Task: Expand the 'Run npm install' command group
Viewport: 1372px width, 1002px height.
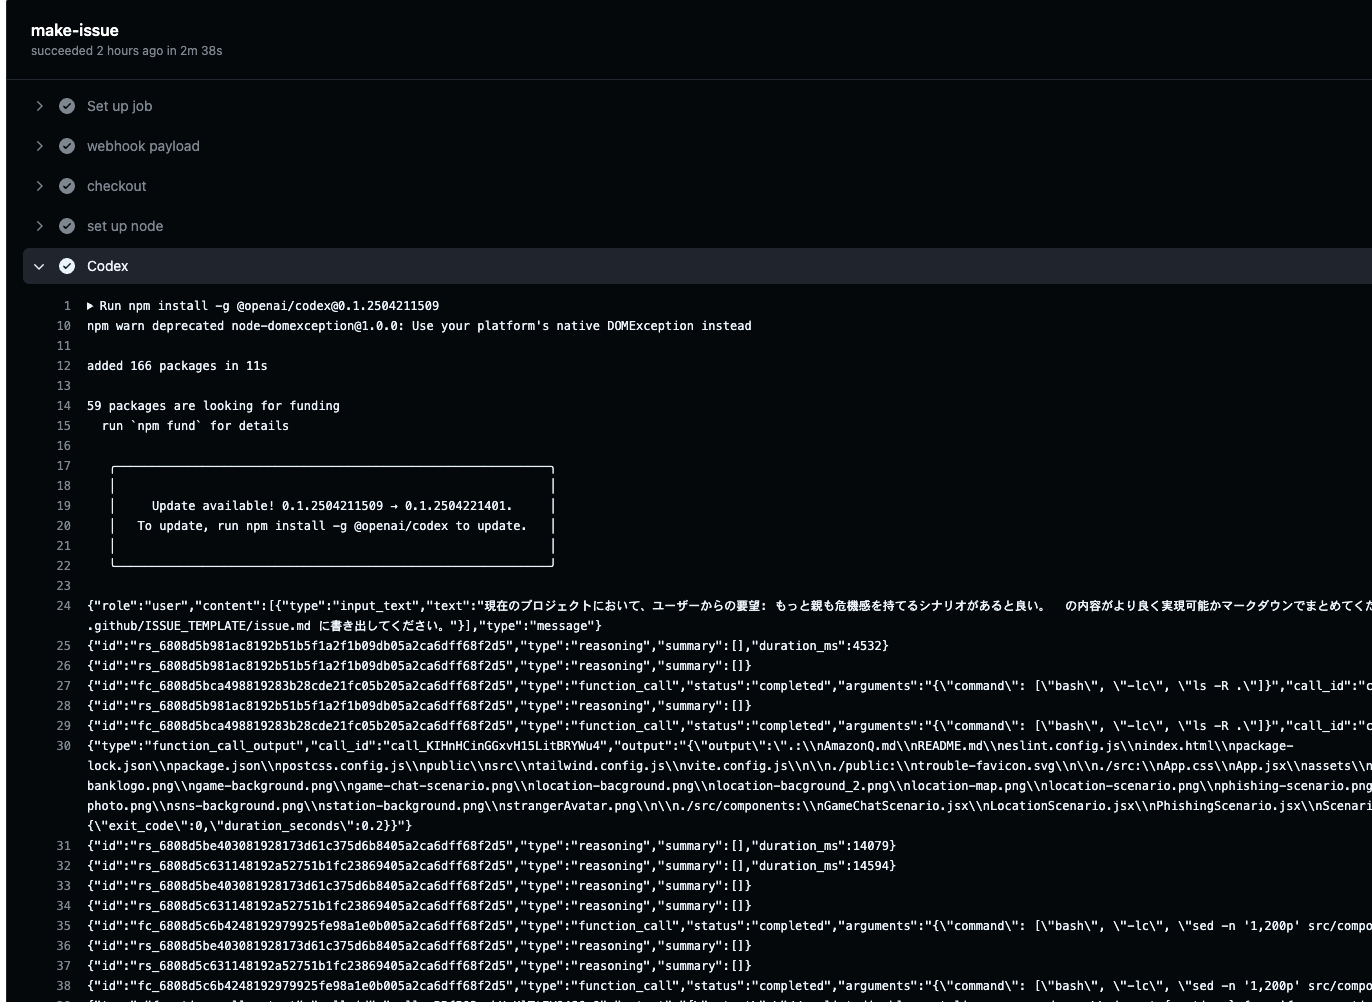Action: [89, 305]
